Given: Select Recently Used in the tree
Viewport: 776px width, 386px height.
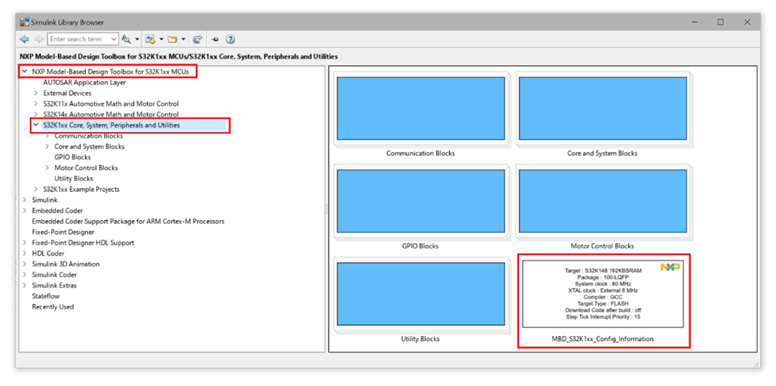Looking at the screenshot, I should (x=53, y=307).
